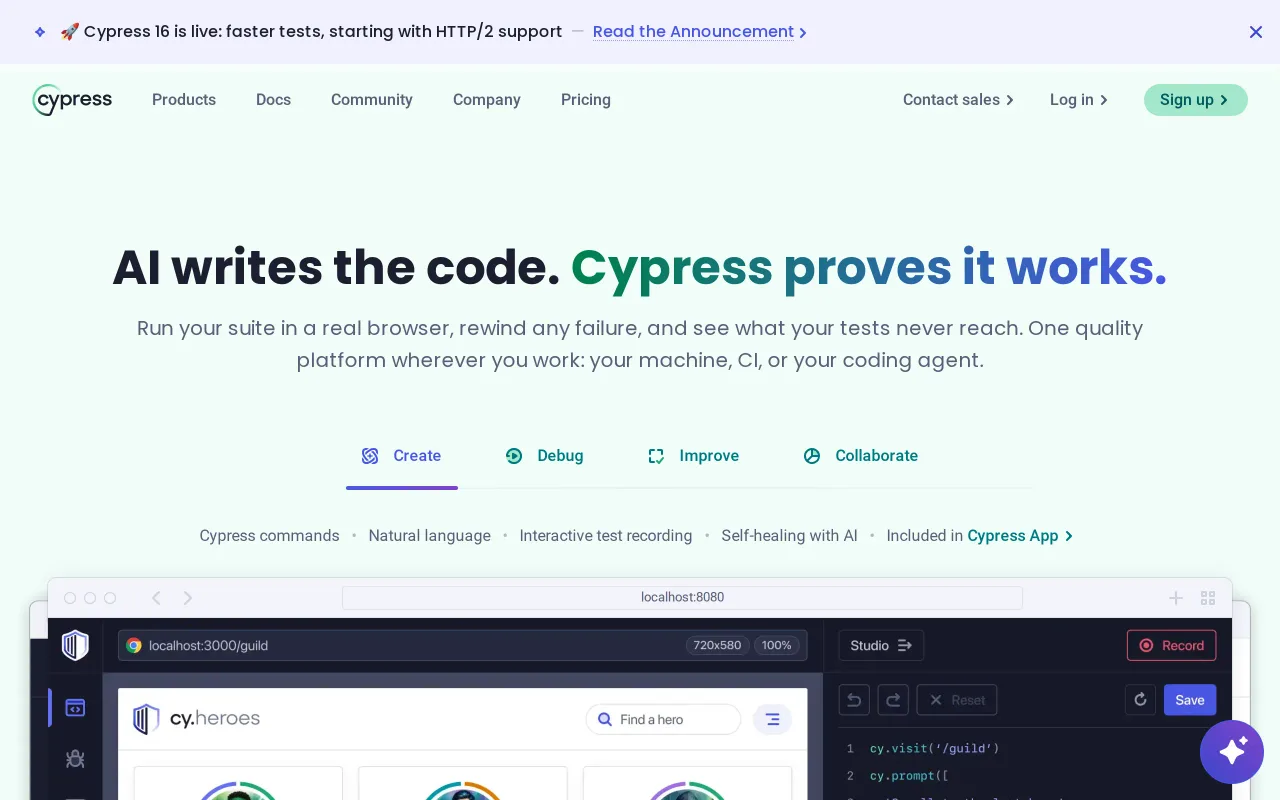
Task: Open the Cypress App link
Action: click(x=1020, y=536)
